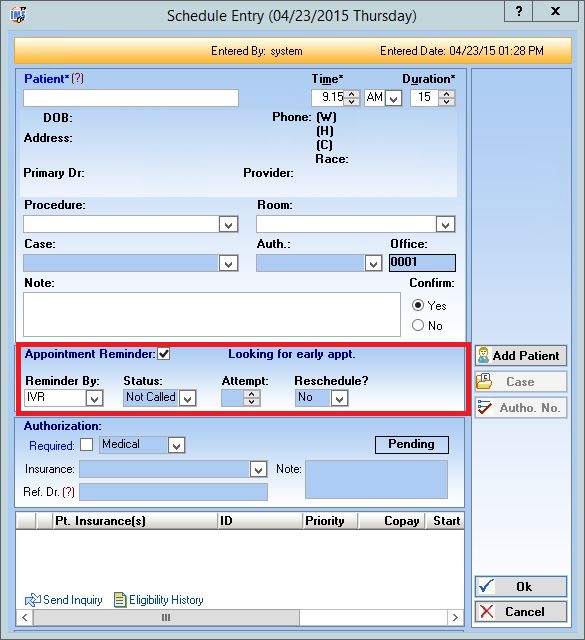Enable the Authorization Required checkbox
This screenshot has height=640, width=585.
(87, 444)
